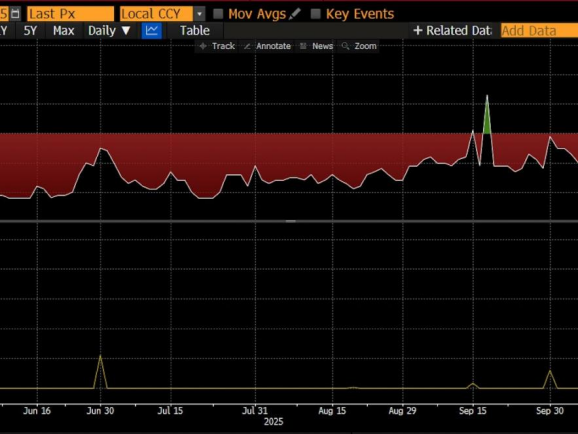Click the 2025 year label

(274, 422)
